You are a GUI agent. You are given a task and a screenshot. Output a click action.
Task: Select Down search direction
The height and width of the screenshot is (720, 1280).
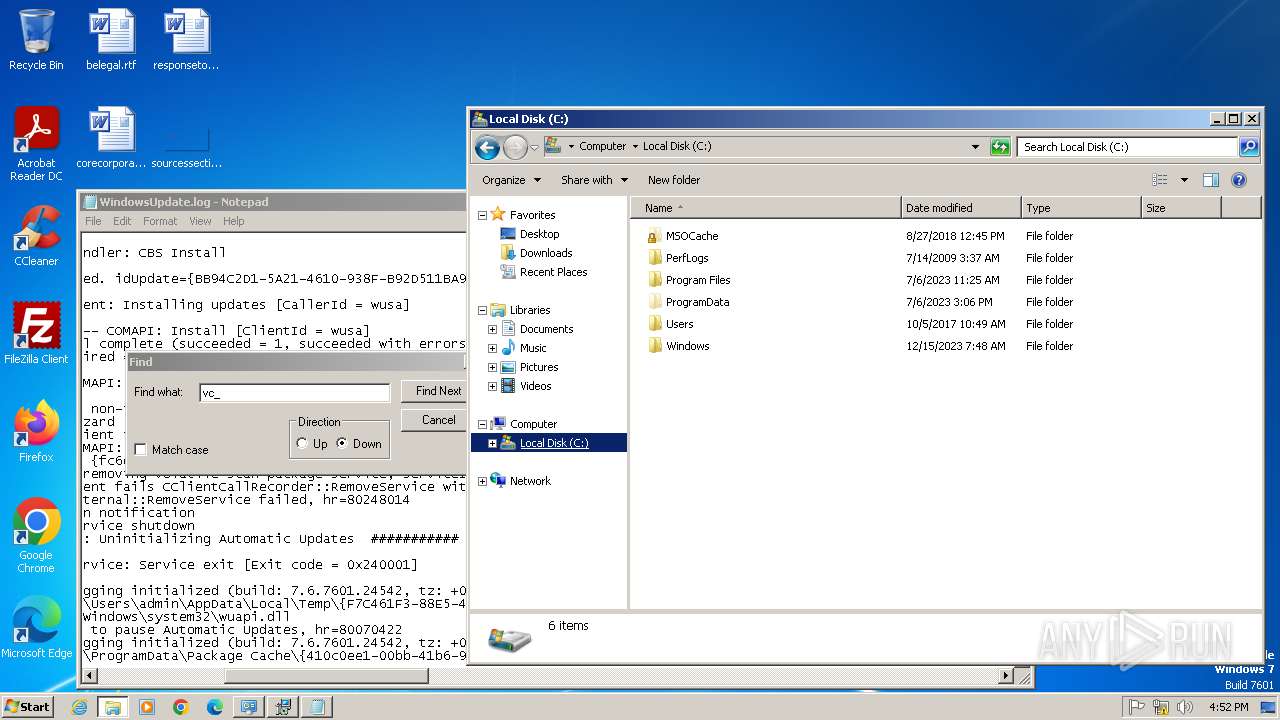tap(343, 444)
